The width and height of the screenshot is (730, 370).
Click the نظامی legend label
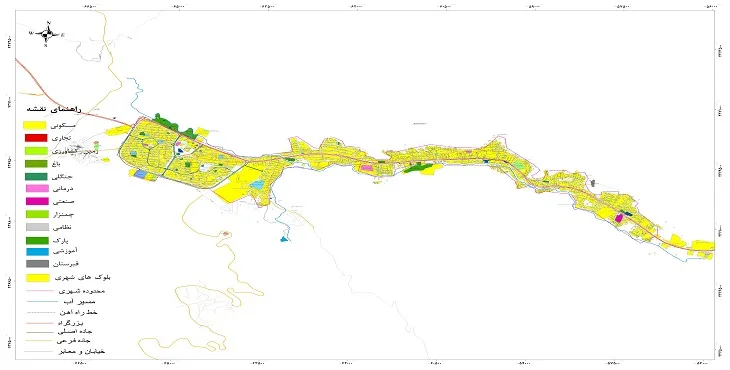[x=62, y=228]
